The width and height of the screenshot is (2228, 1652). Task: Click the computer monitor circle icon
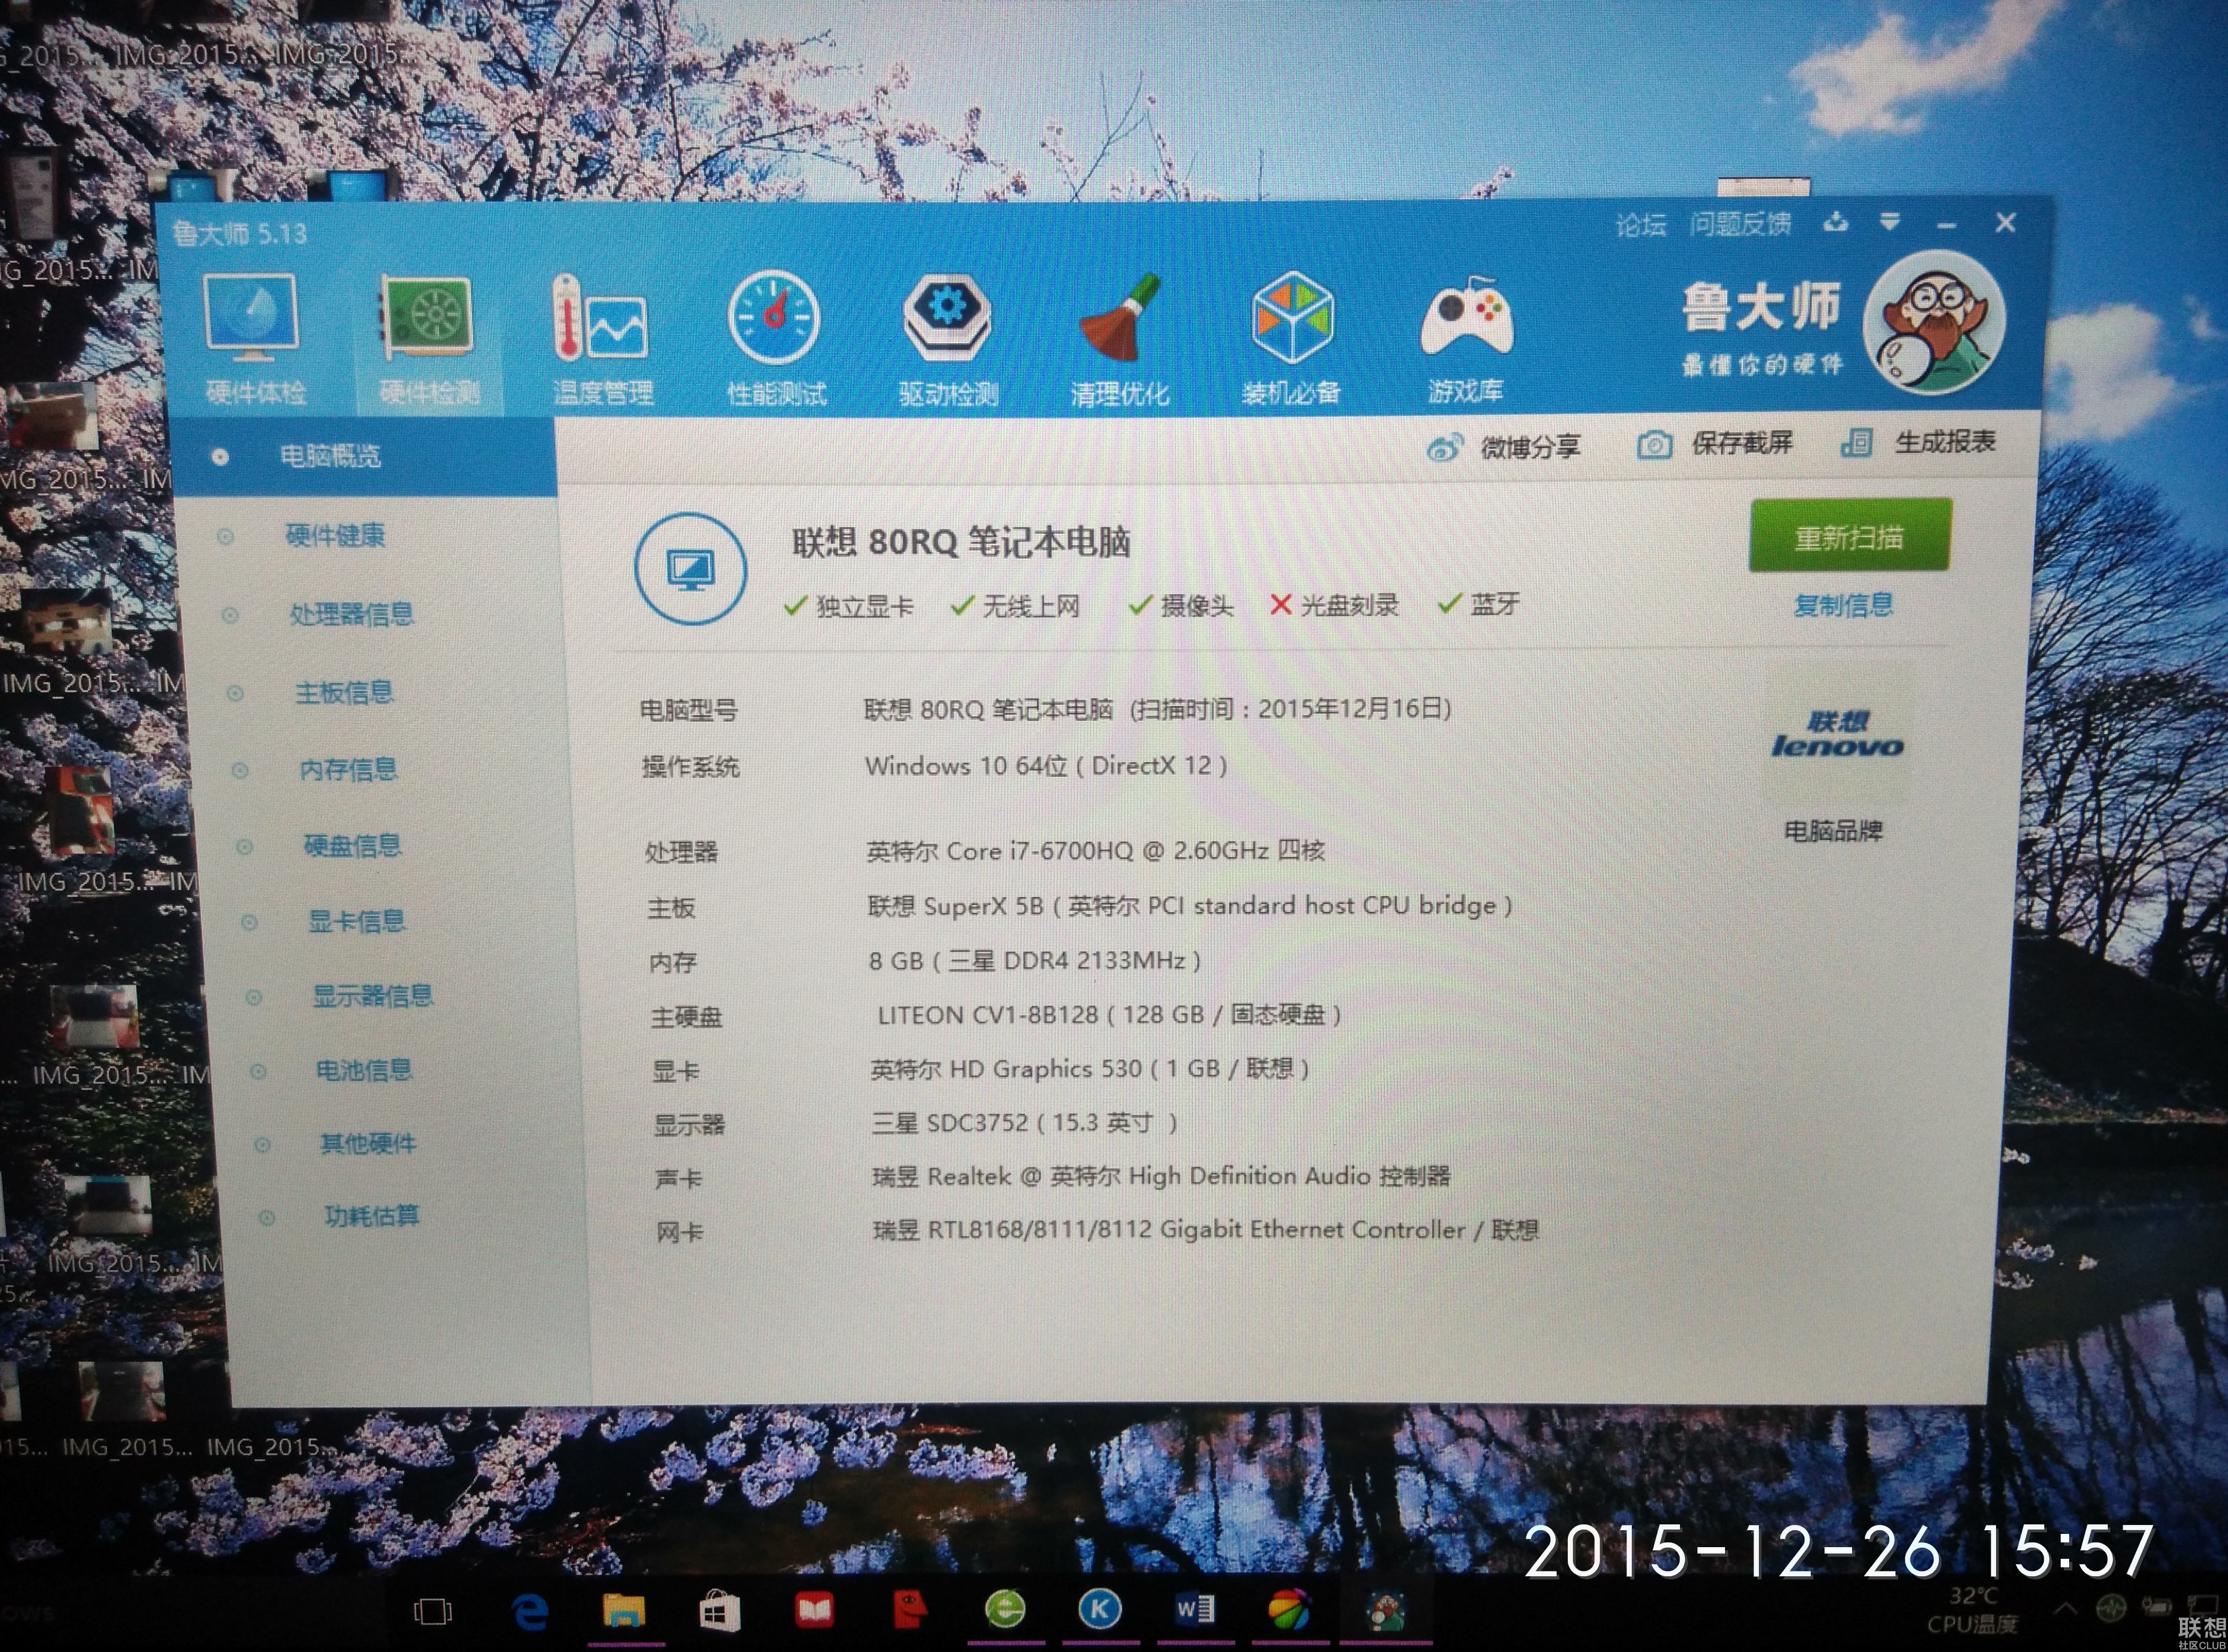pos(690,569)
